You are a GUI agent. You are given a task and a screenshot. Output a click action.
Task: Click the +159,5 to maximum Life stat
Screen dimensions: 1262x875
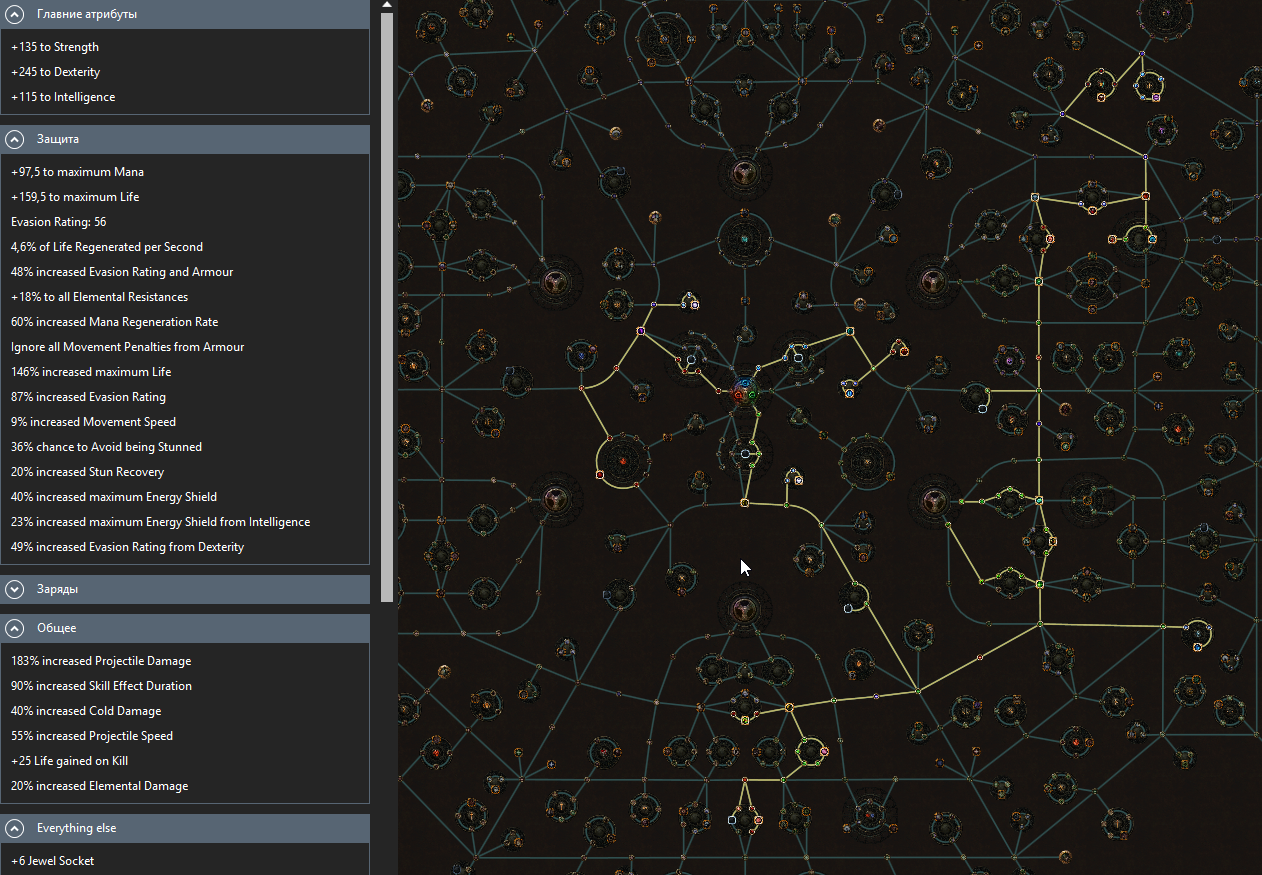pyautogui.click(x=75, y=197)
